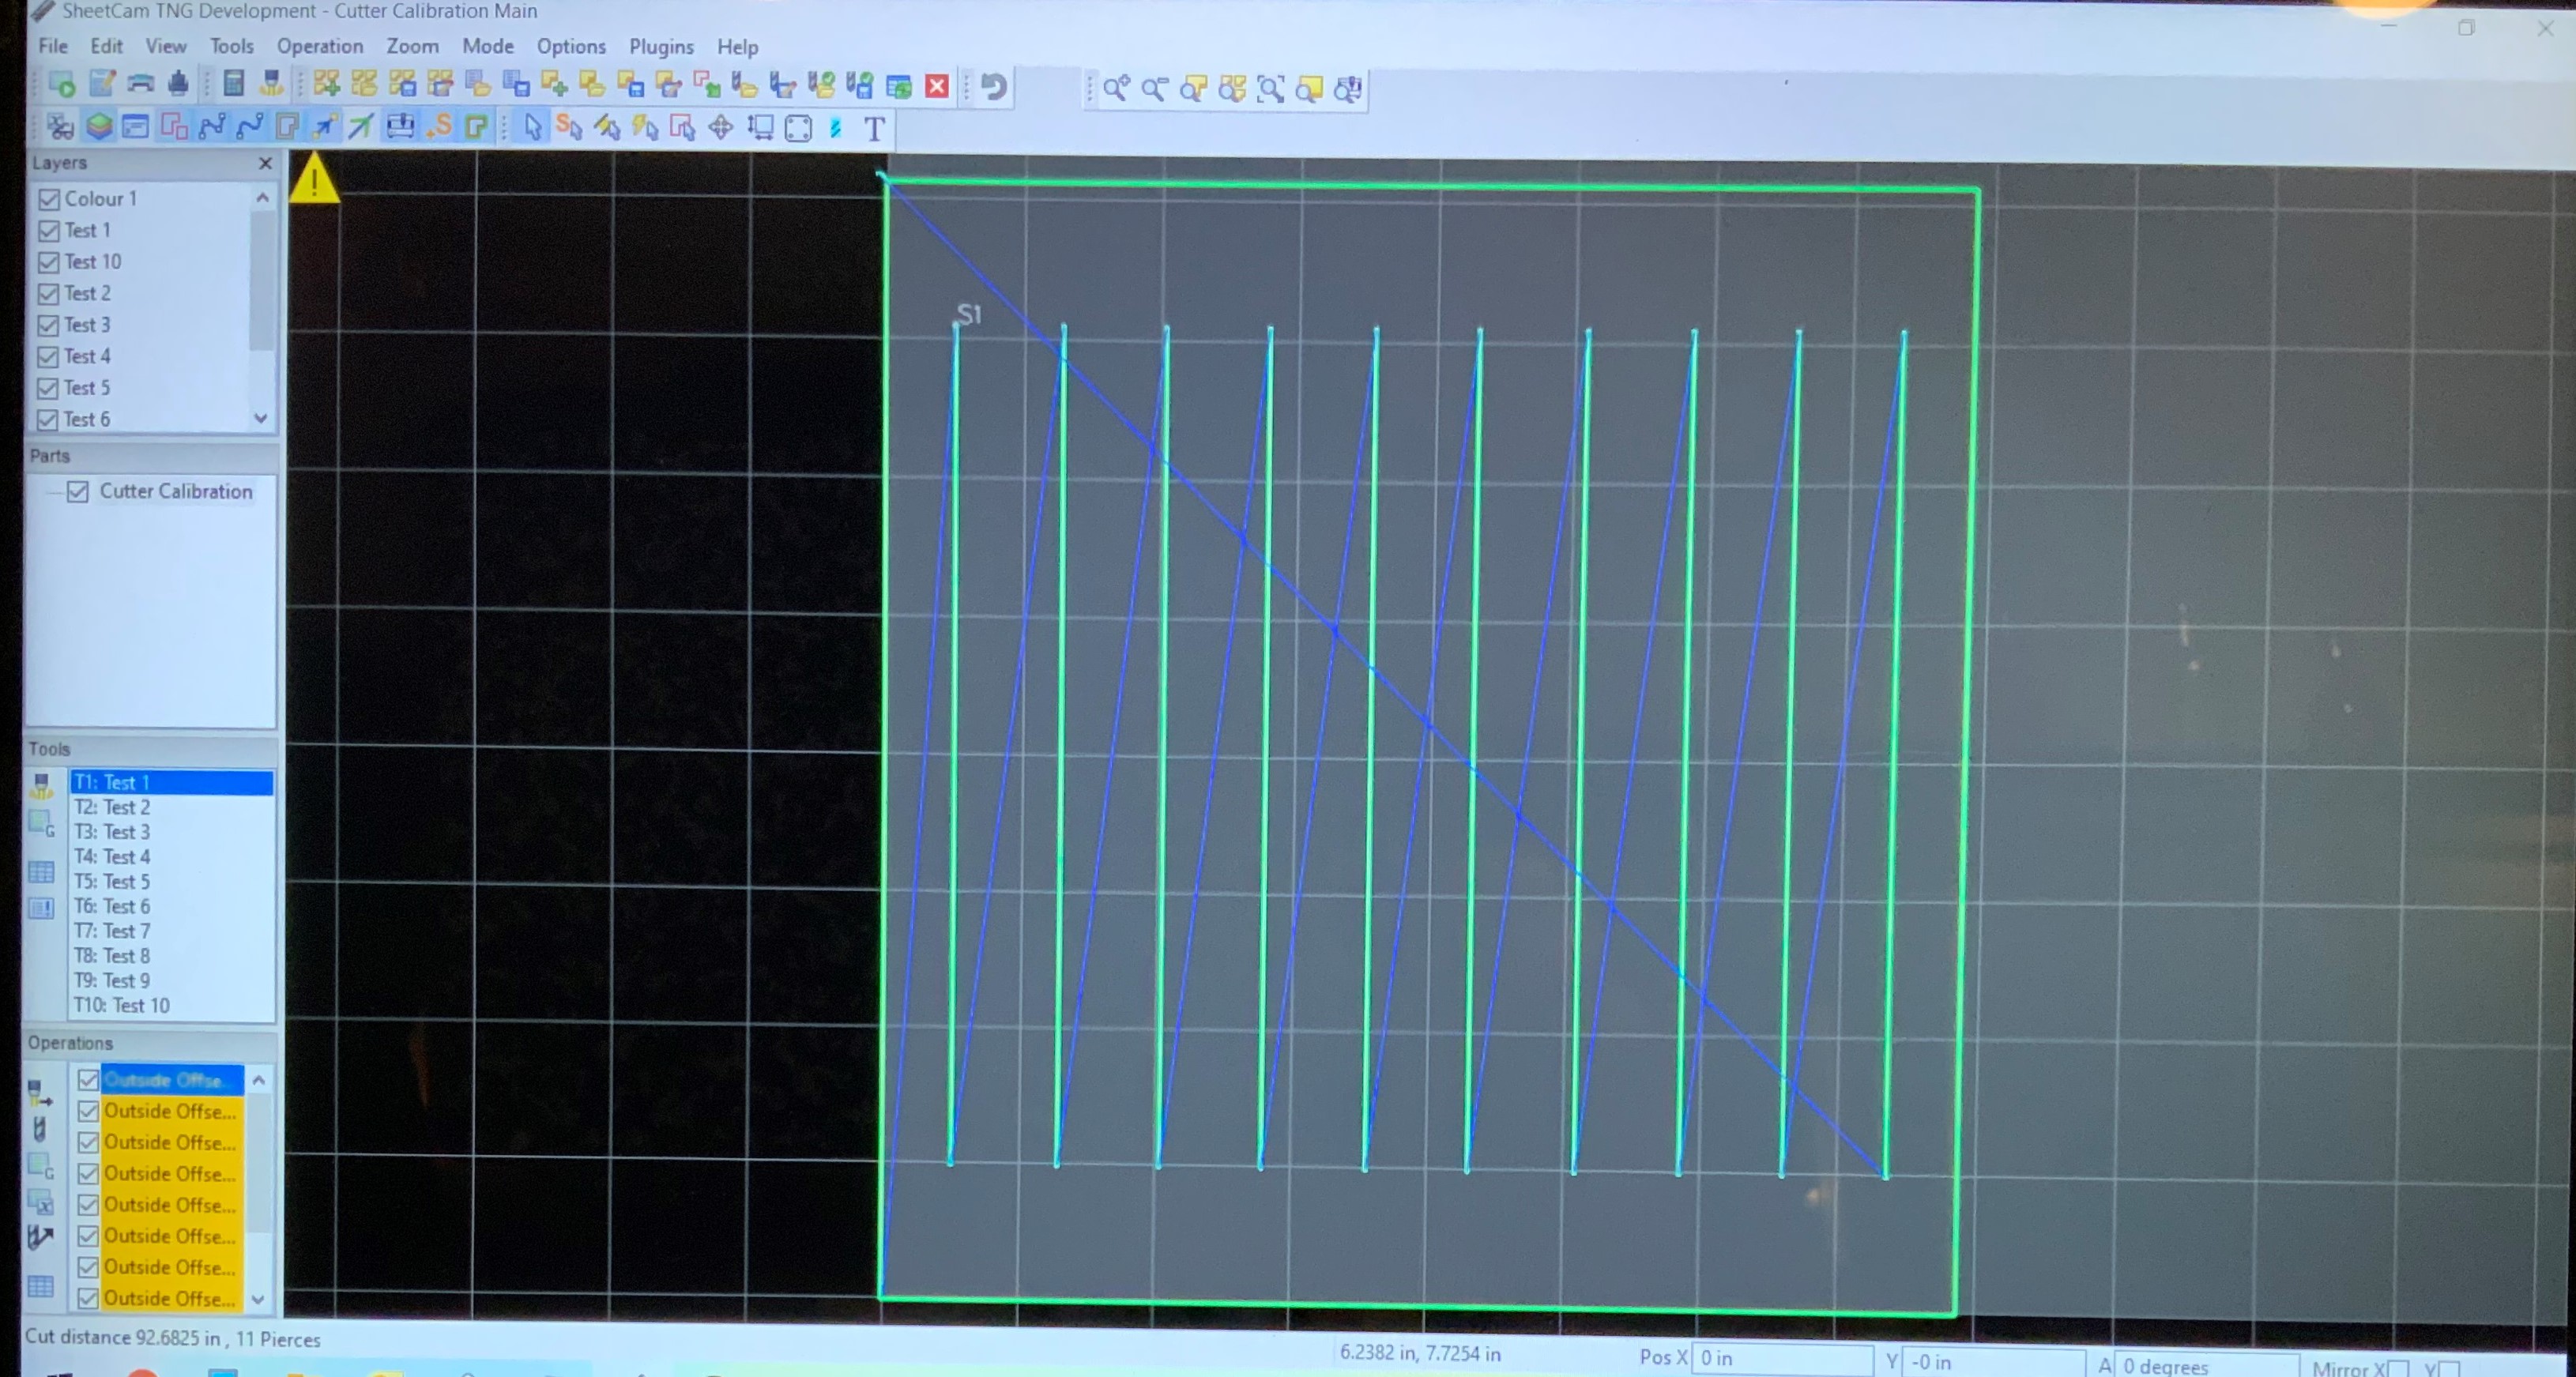Select the Text tool T icon

(874, 128)
